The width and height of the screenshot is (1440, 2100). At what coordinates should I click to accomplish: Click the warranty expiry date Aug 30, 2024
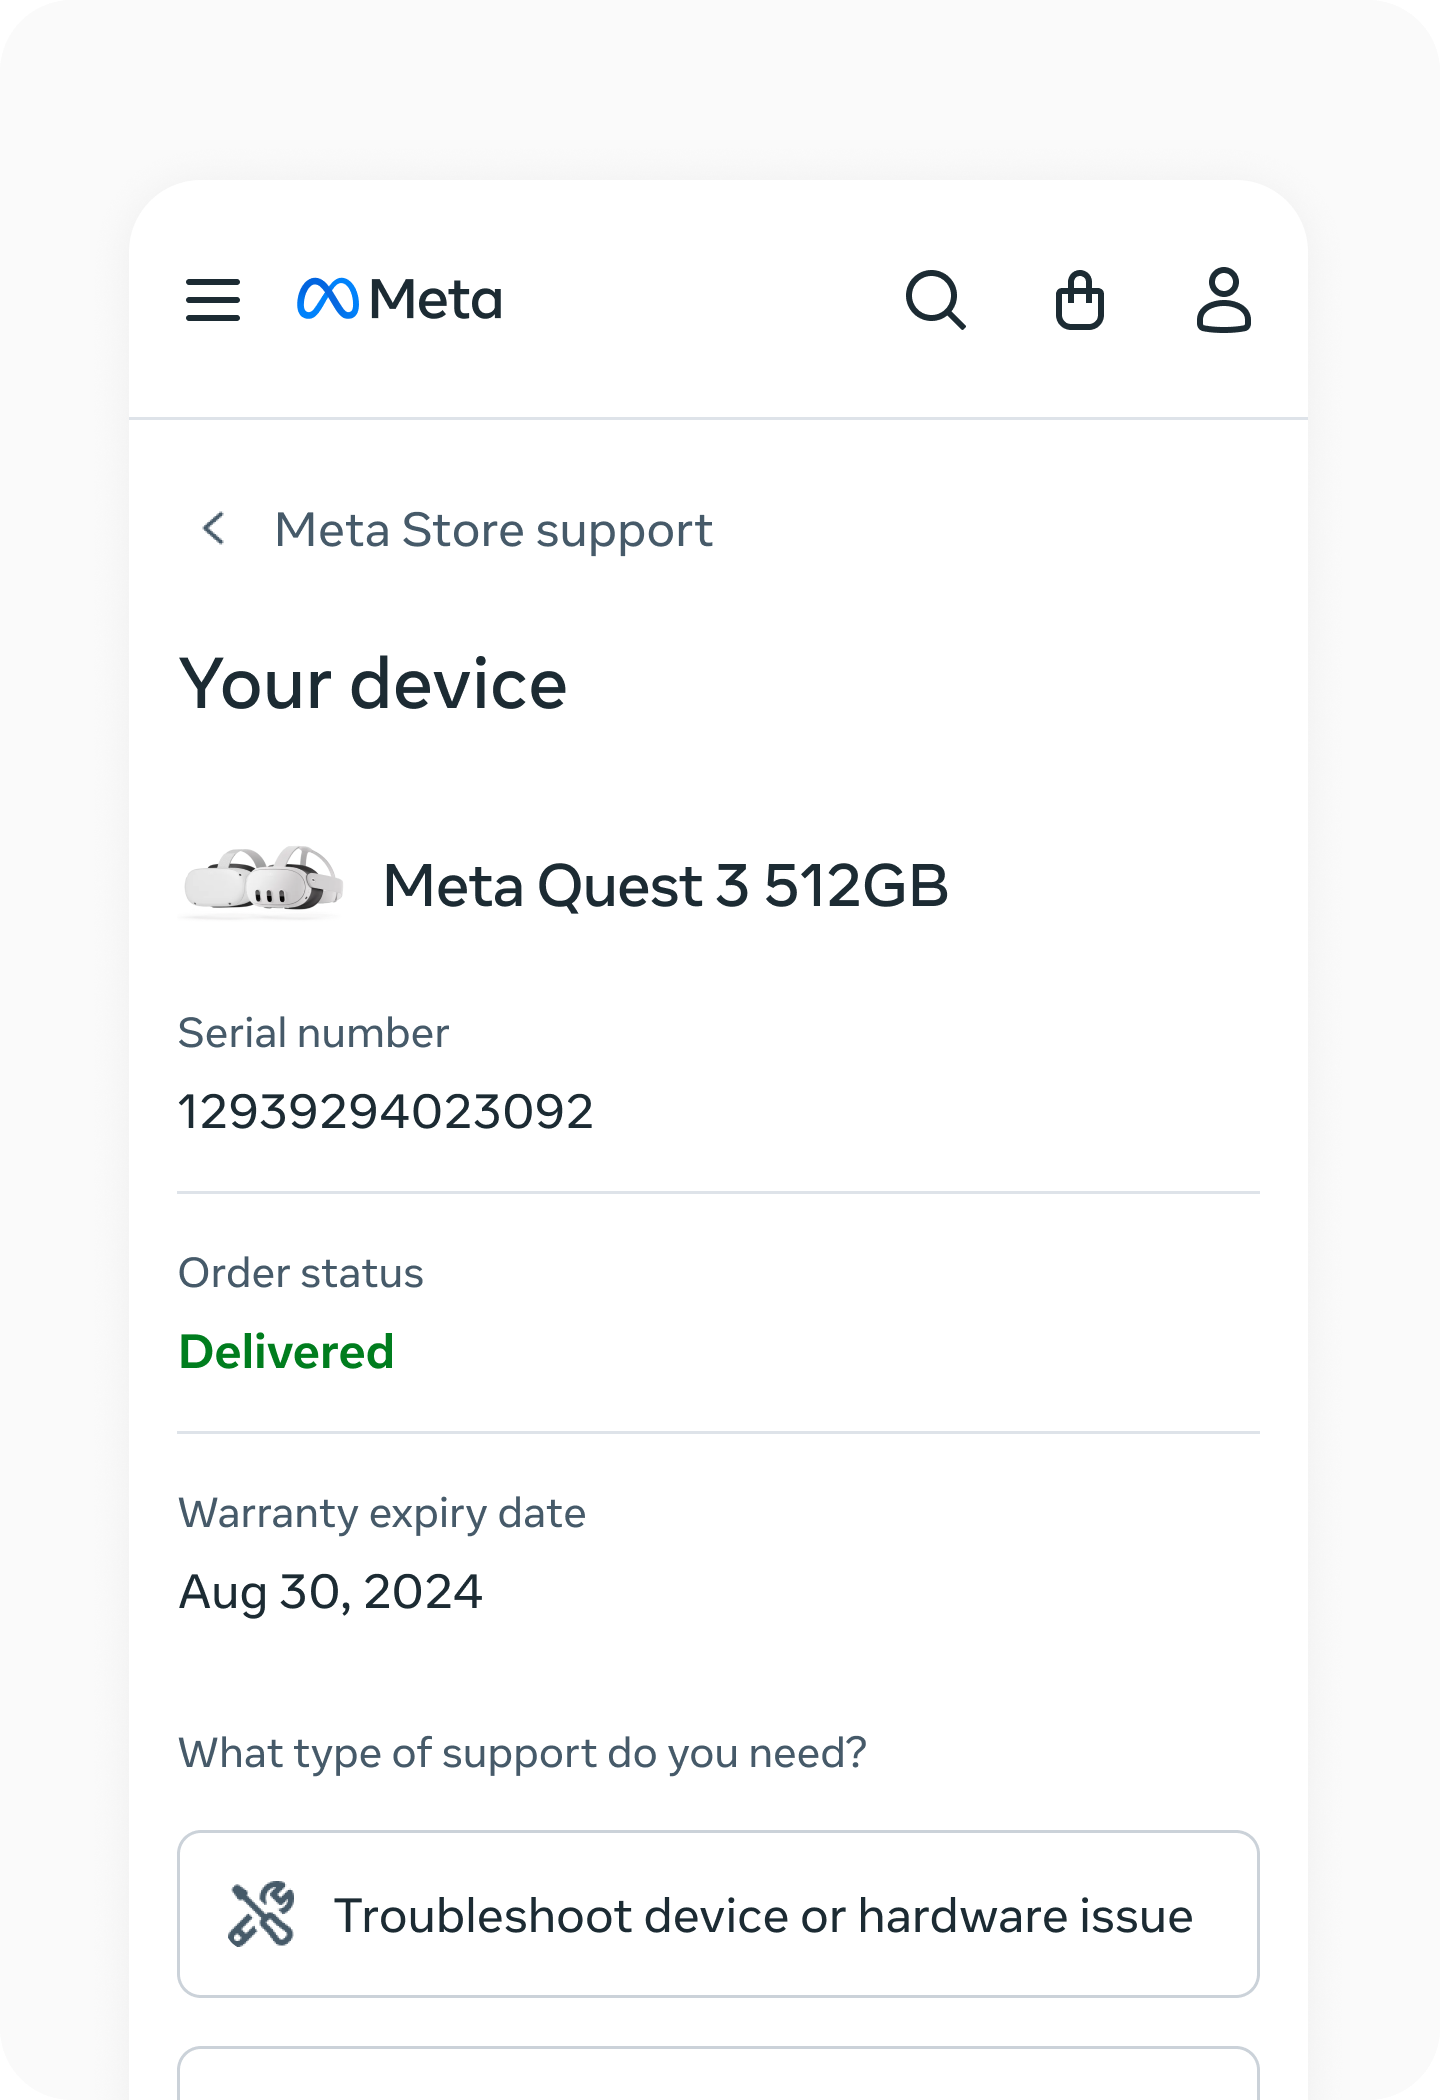pyautogui.click(x=330, y=1592)
